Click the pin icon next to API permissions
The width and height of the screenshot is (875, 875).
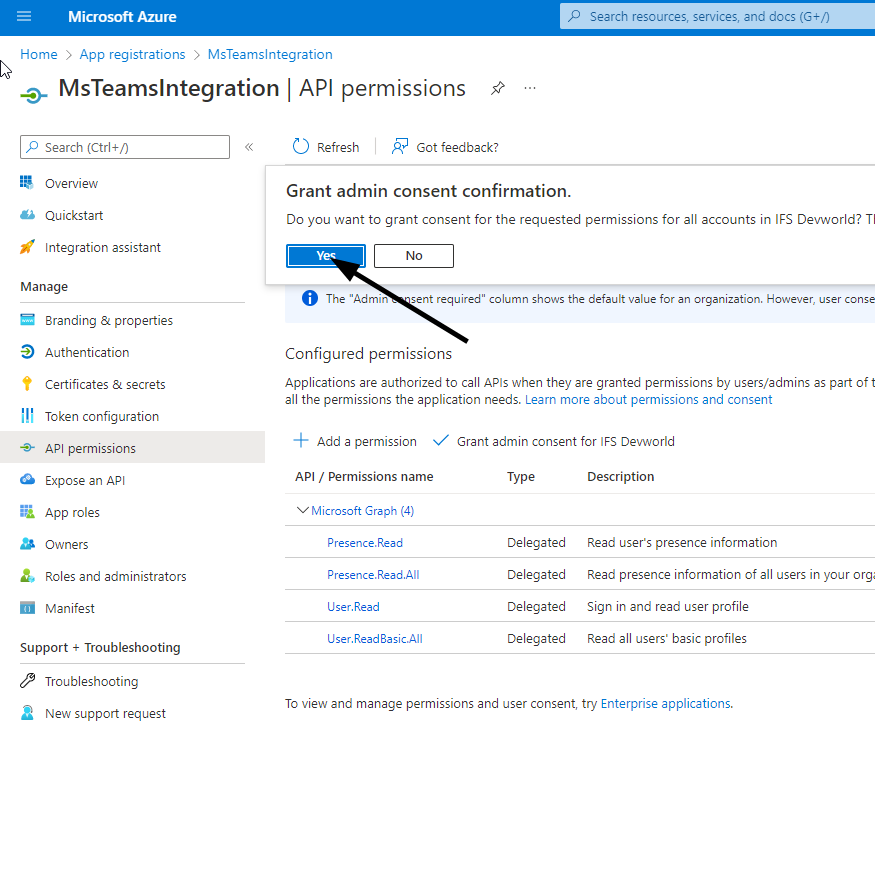tap(497, 88)
